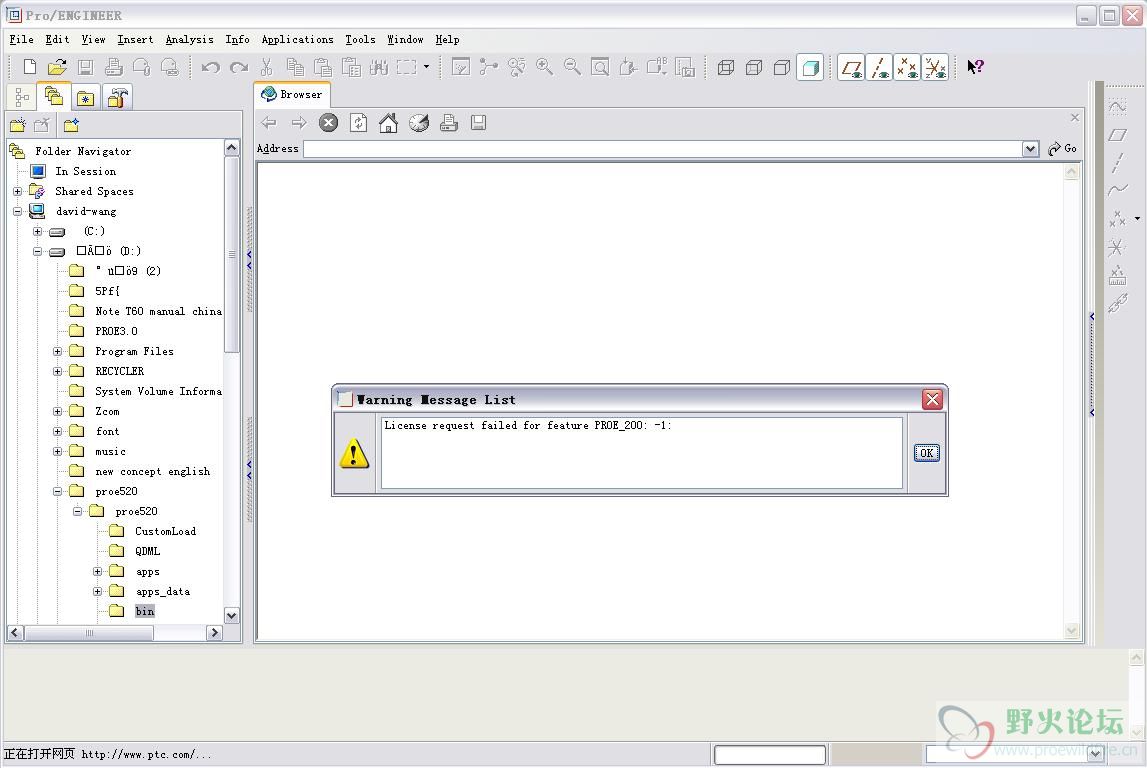Click the Folder Navigator scroll down arrow

(x=231, y=616)
